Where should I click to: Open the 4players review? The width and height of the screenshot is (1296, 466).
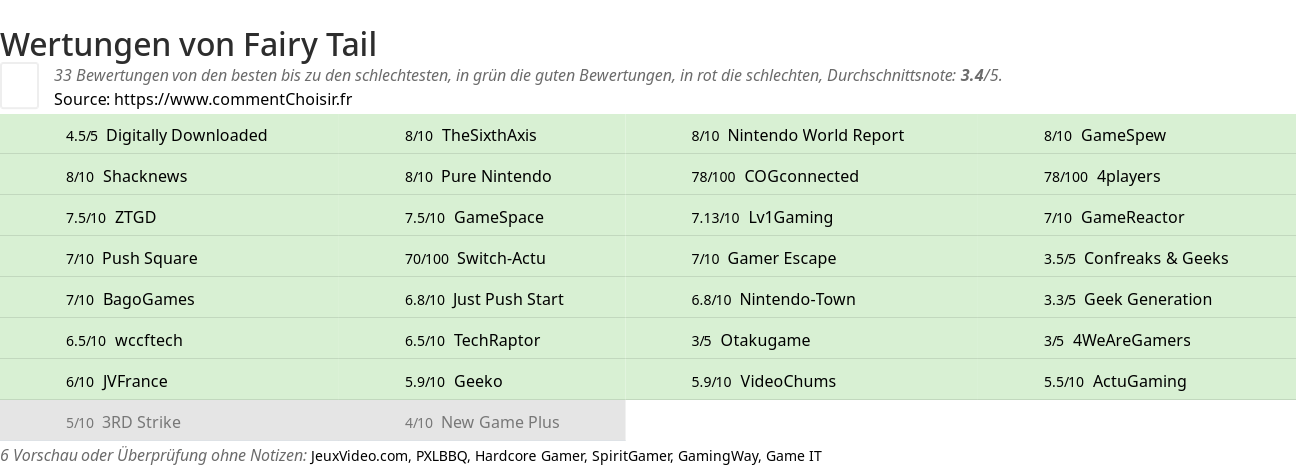[x=1129, y=176]
